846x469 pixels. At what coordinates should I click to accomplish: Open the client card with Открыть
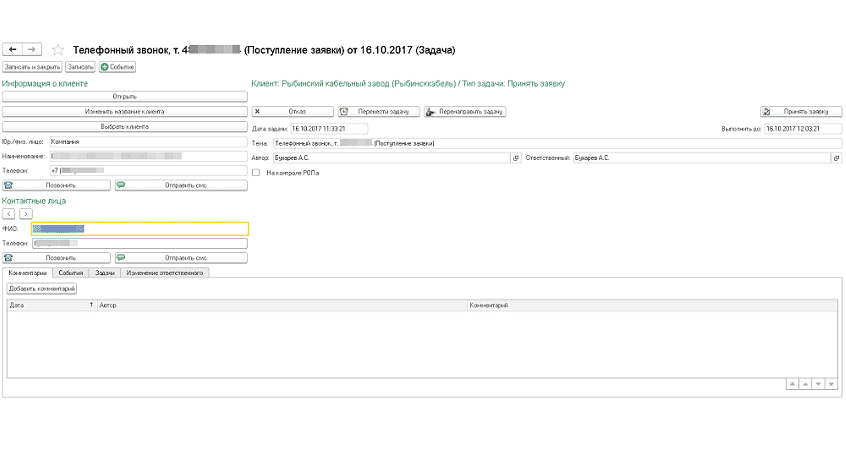125,97
